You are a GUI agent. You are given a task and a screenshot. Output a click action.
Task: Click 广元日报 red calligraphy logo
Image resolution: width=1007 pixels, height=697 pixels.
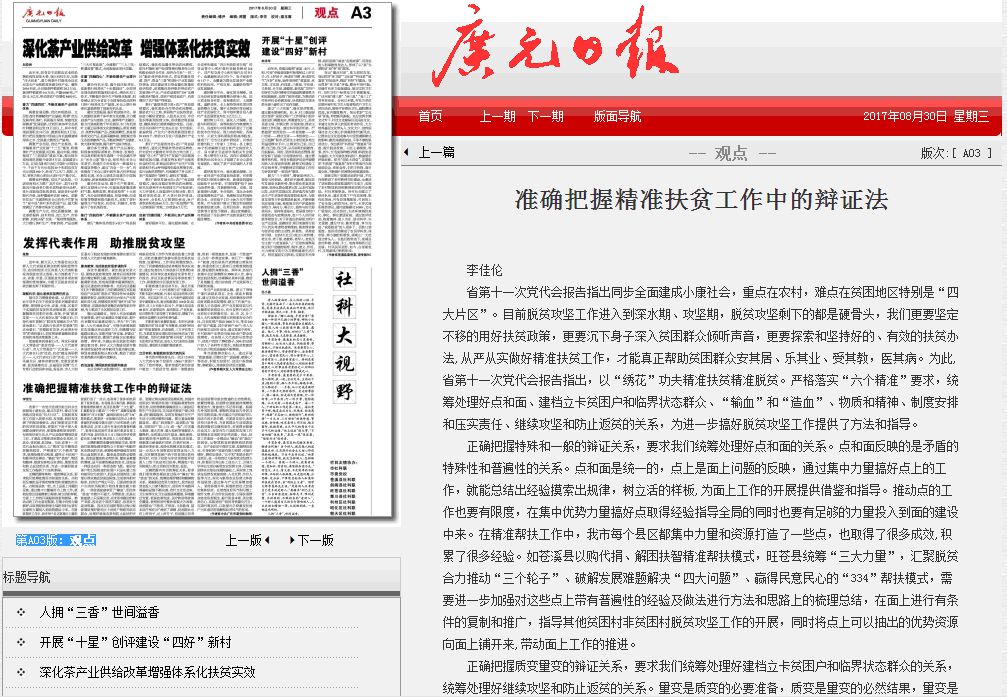[x=556, y=48]
